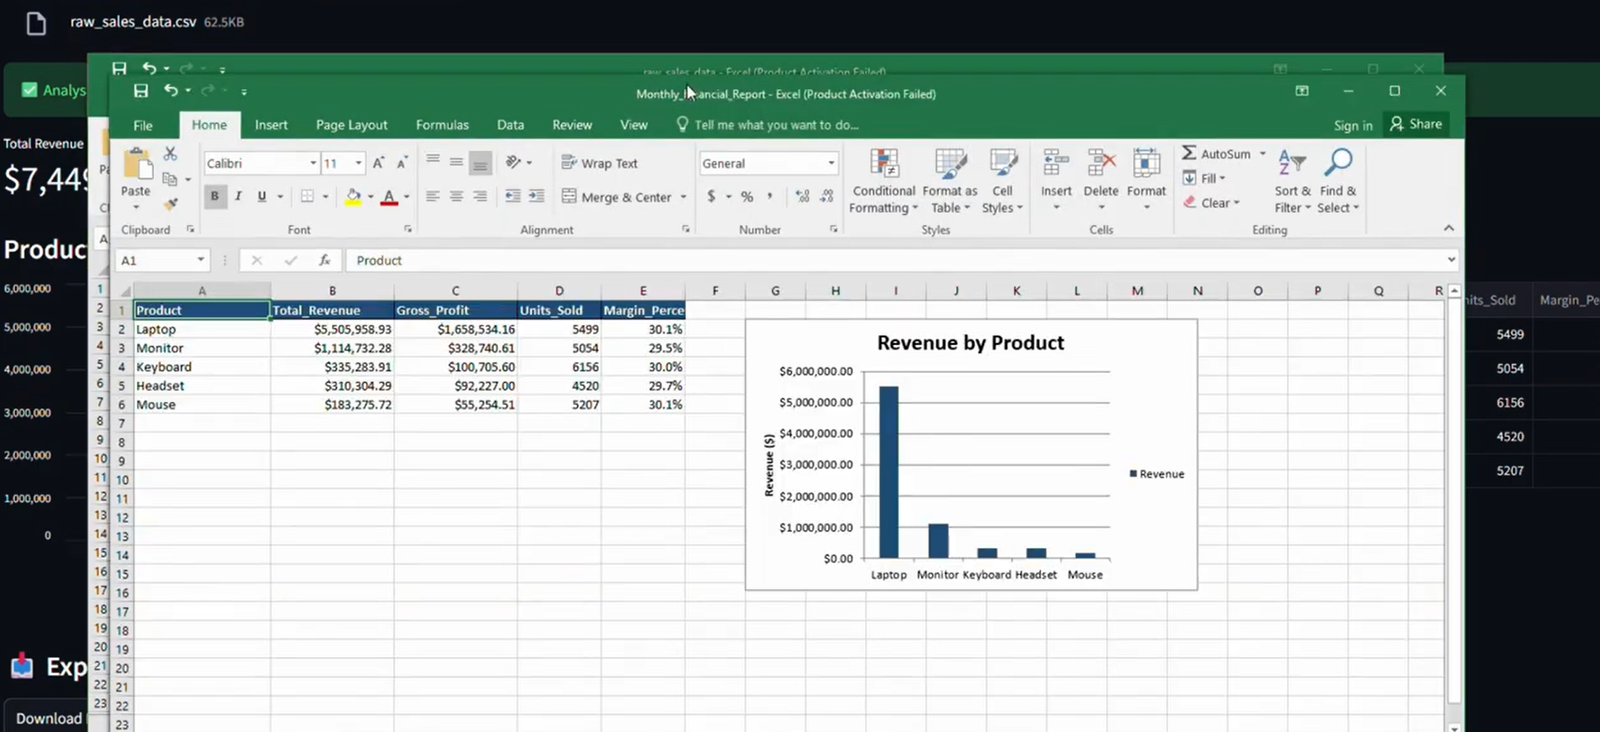Screen dimensions: 1600x732
Task: Align text to middle of cell
Action: click(x=456, y=161)
